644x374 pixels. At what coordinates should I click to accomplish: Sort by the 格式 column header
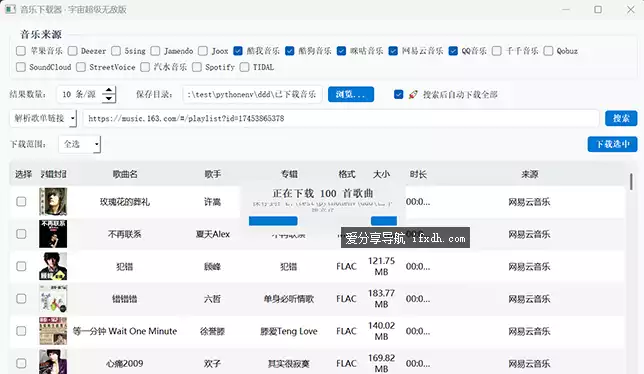(347, 174)
